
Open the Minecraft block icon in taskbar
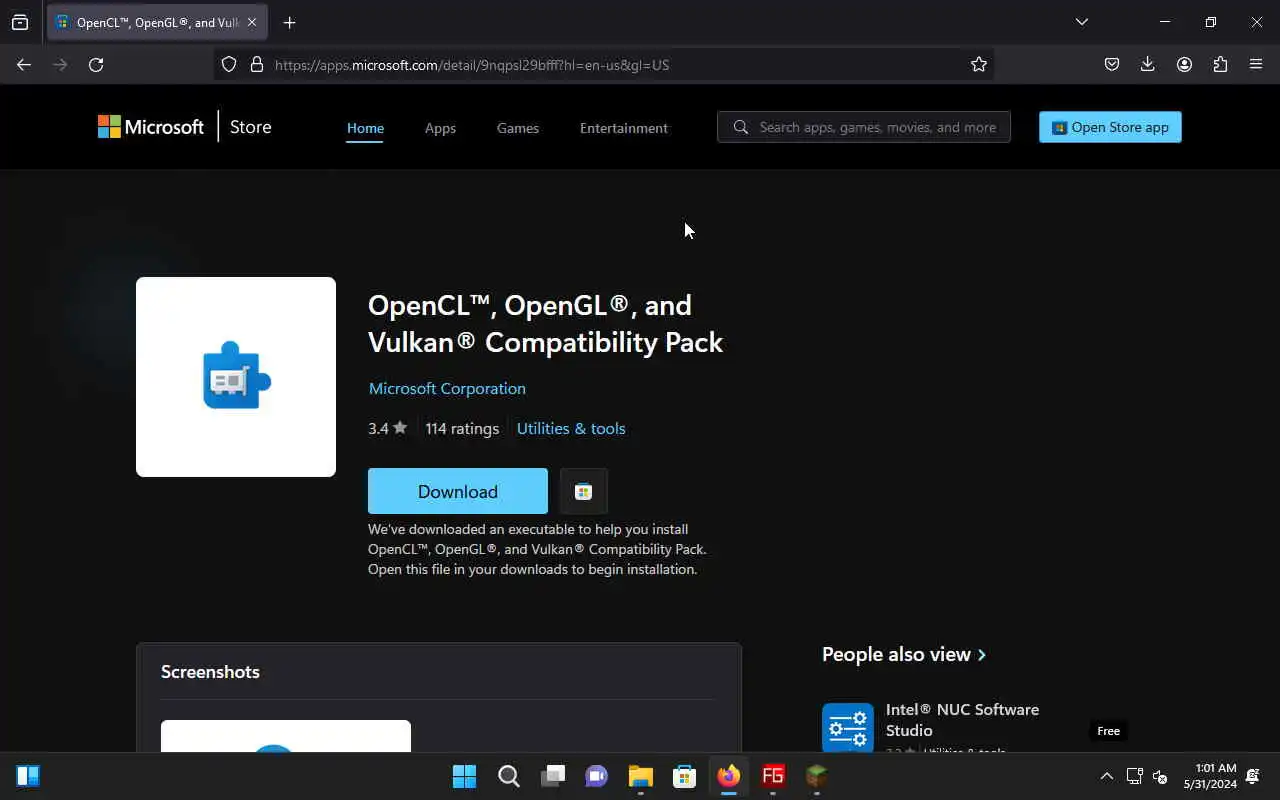(x=816, y=776)
